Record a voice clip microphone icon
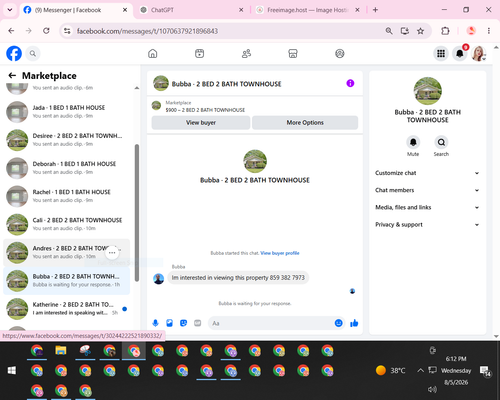Image resolution: width=500 pixels, height=400 pixels. (x=155, y=323)
